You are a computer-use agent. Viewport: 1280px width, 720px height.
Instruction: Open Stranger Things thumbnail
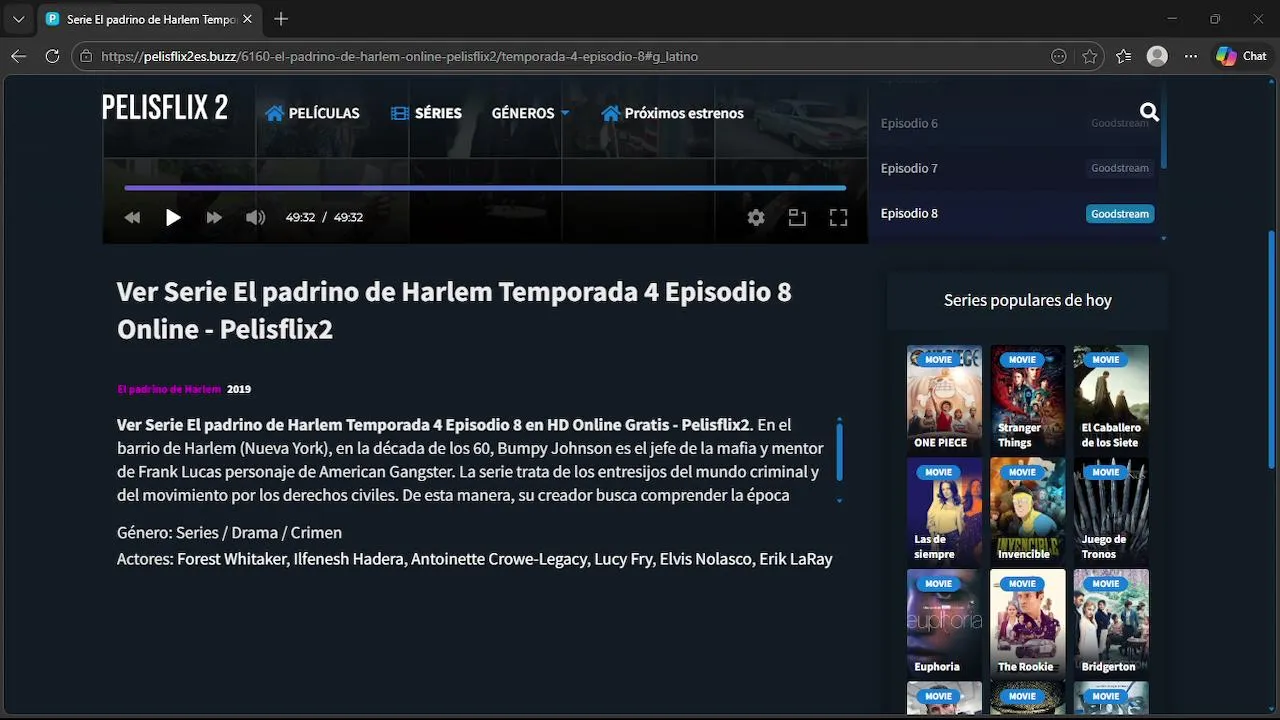[x=1028, y=399]
